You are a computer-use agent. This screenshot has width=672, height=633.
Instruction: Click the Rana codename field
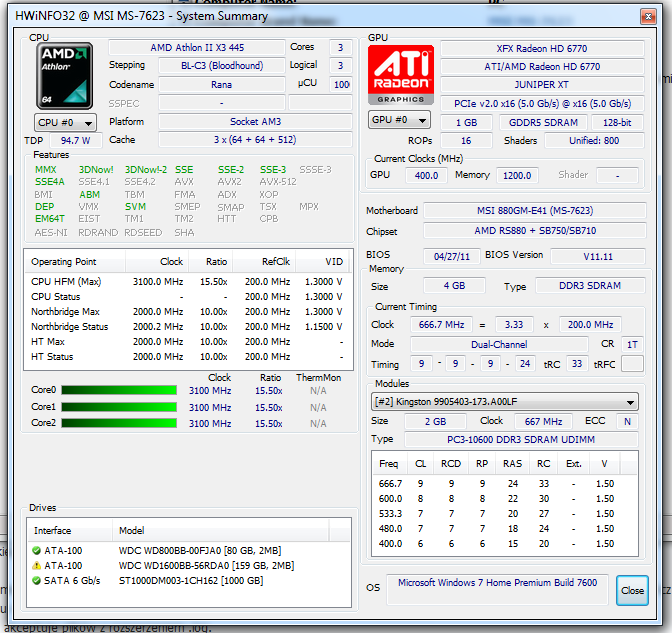222,84
